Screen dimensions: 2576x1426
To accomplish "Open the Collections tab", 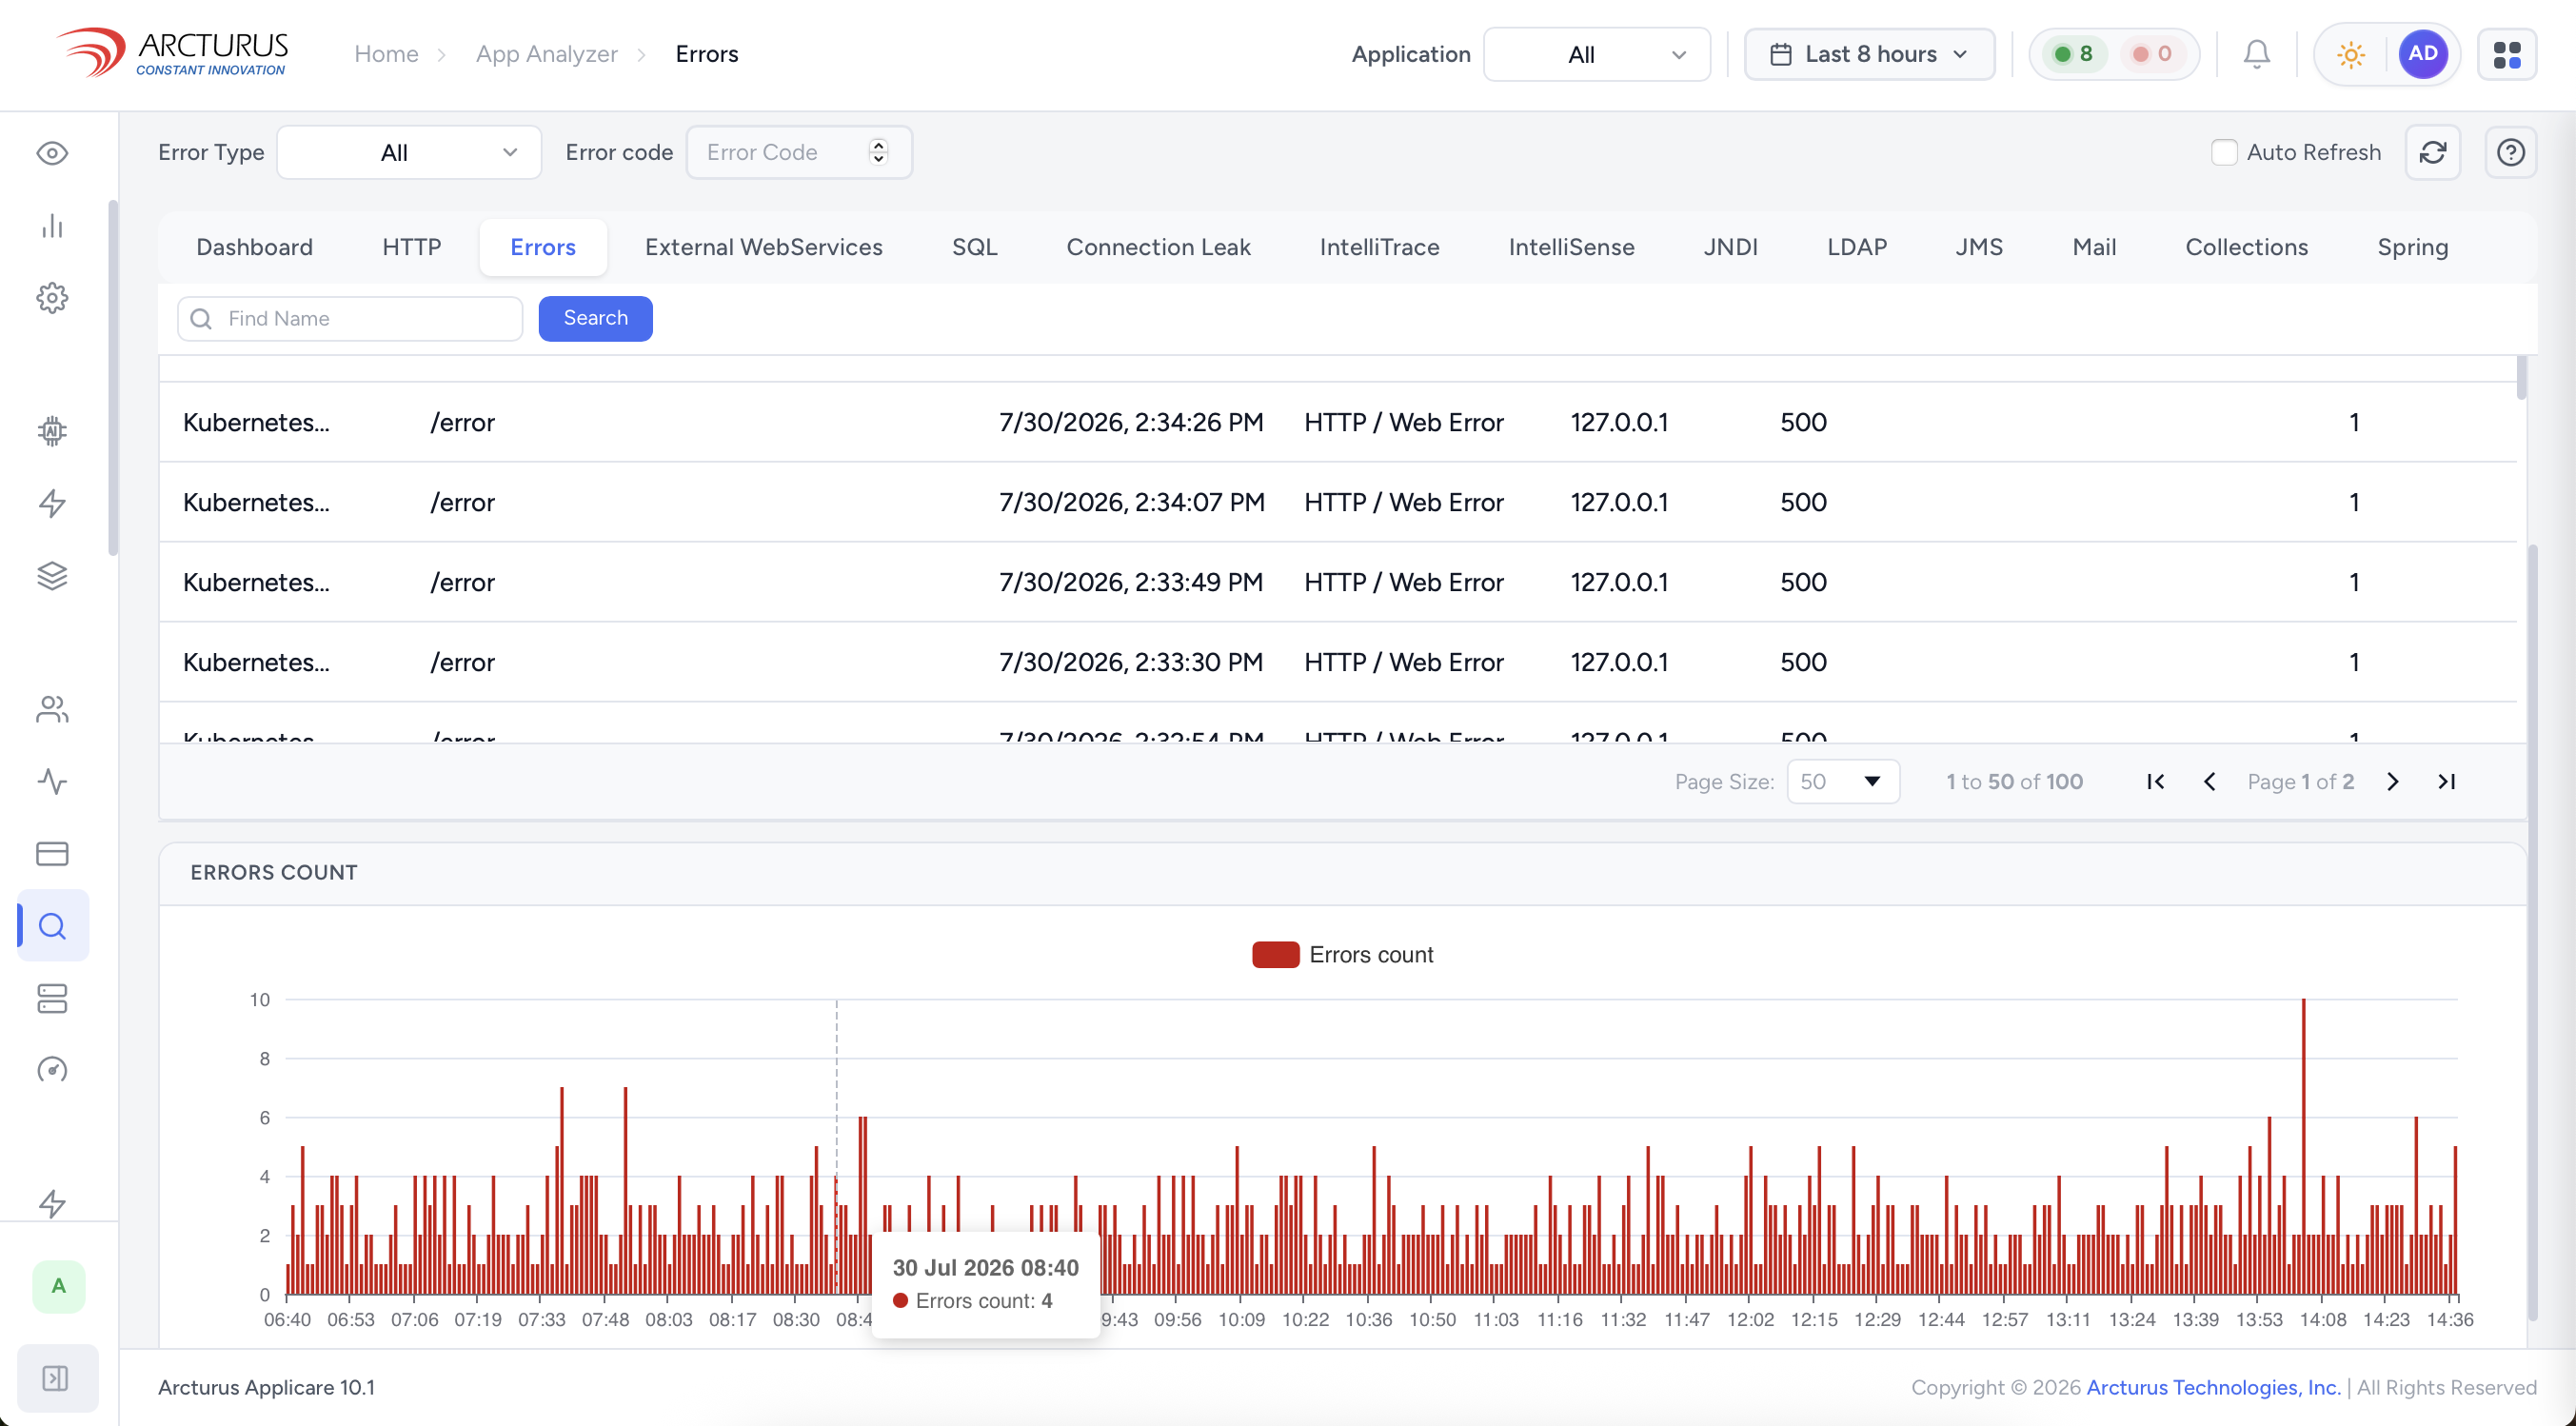I will [x=2246, y=247].
